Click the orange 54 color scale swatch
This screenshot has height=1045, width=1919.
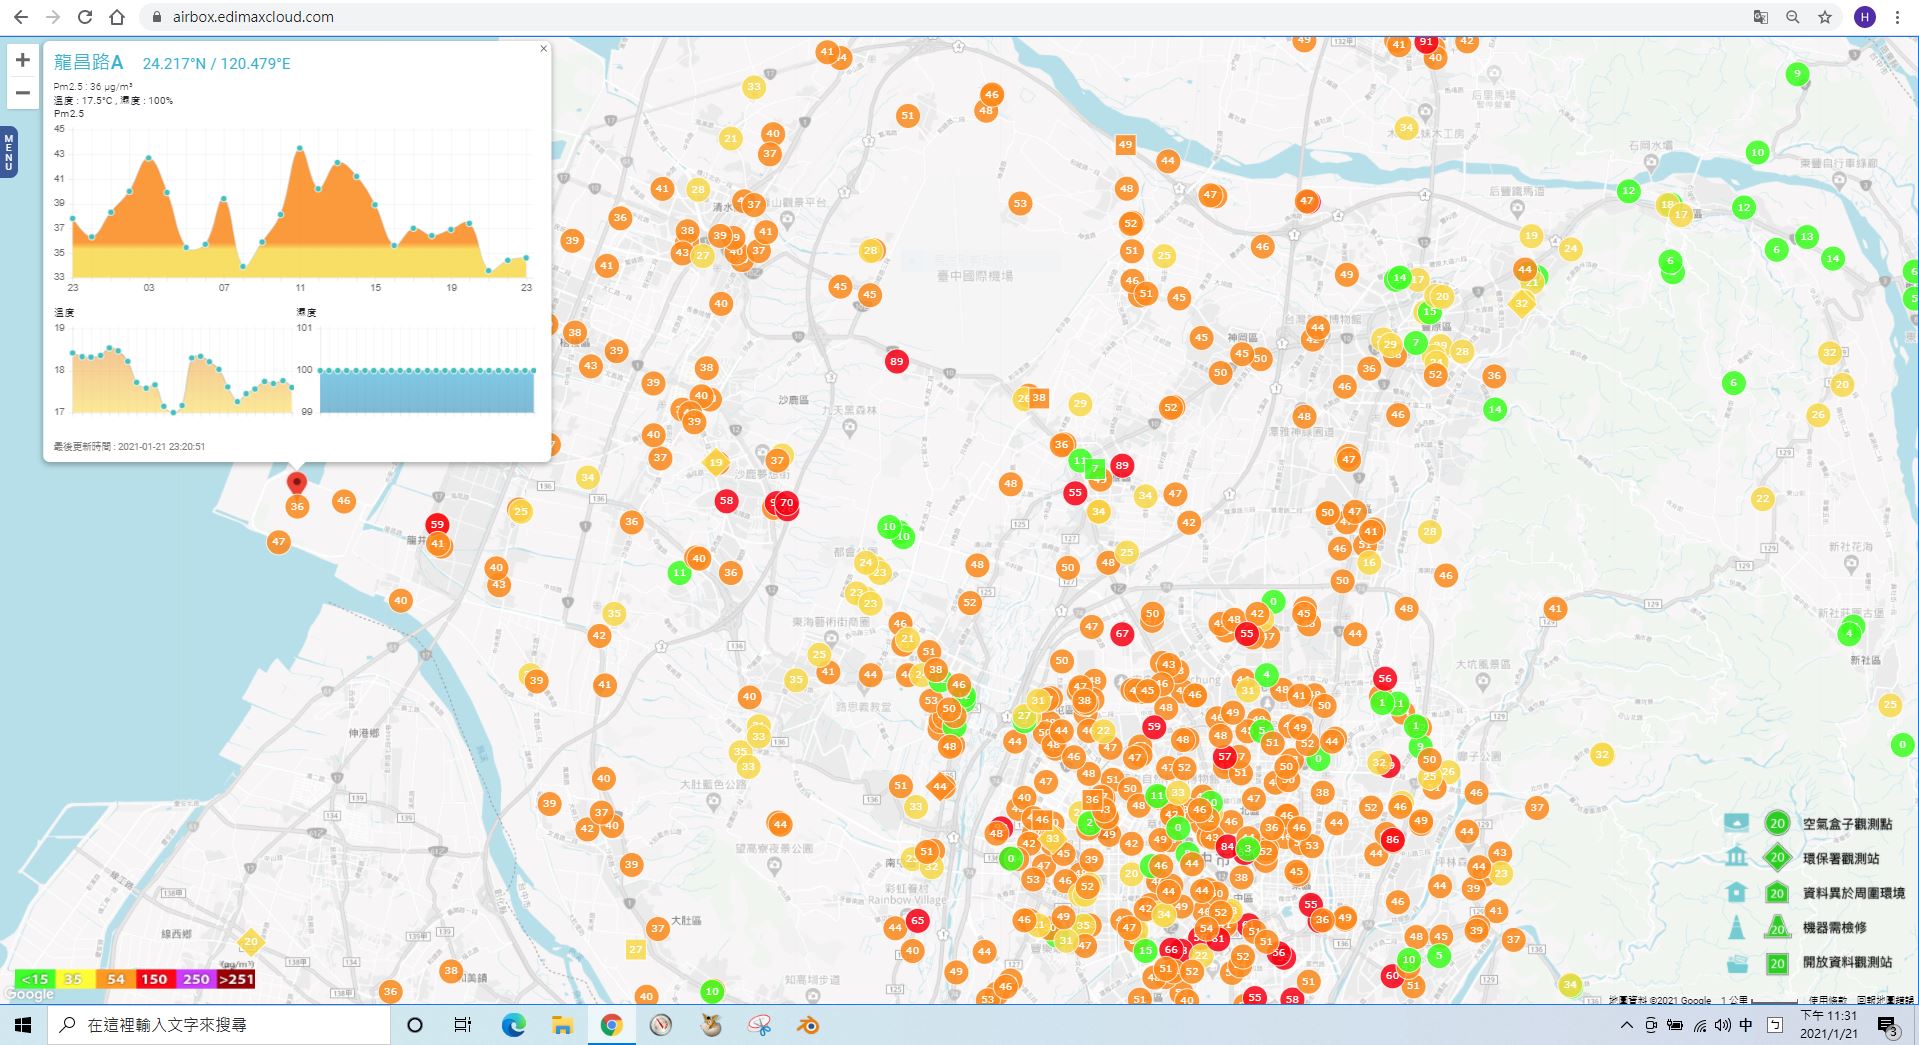115,979
